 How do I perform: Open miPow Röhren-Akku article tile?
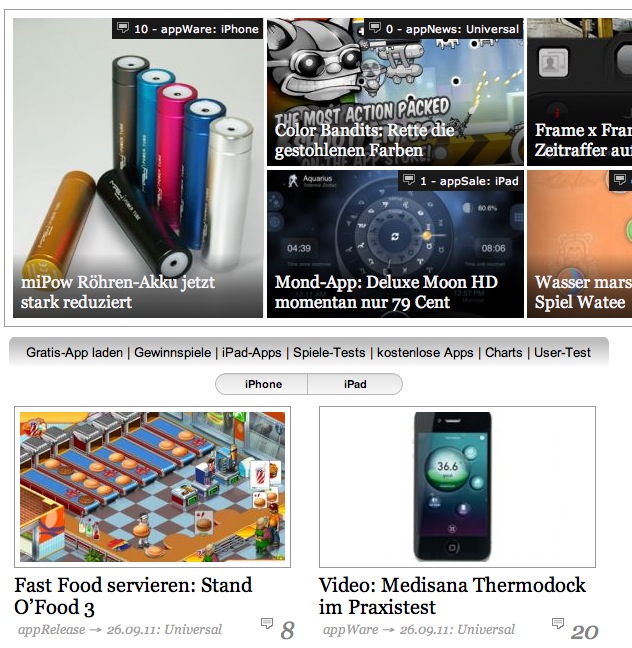(x=138, y=168)
